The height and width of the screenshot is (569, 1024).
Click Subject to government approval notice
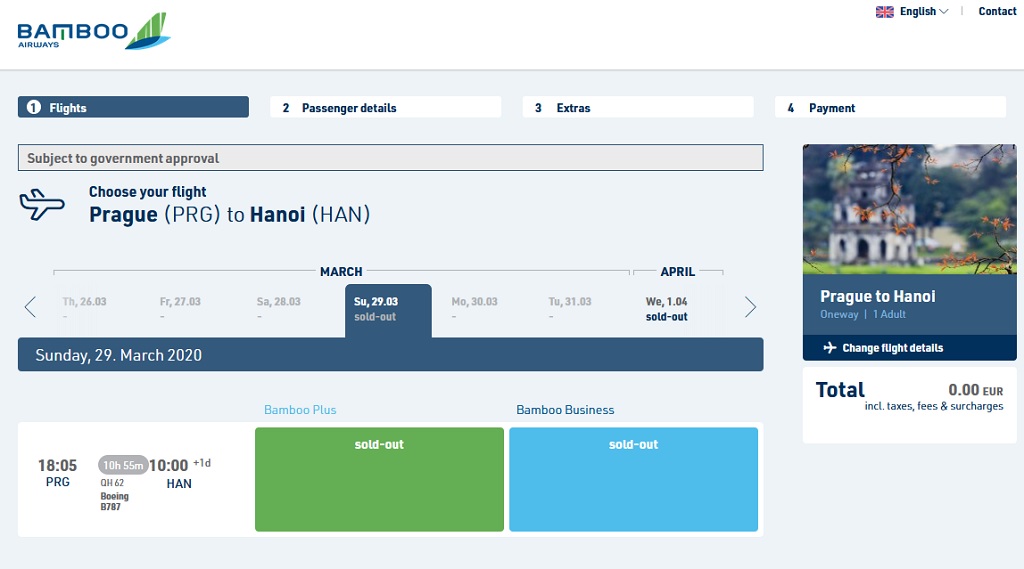coord(391,157)
